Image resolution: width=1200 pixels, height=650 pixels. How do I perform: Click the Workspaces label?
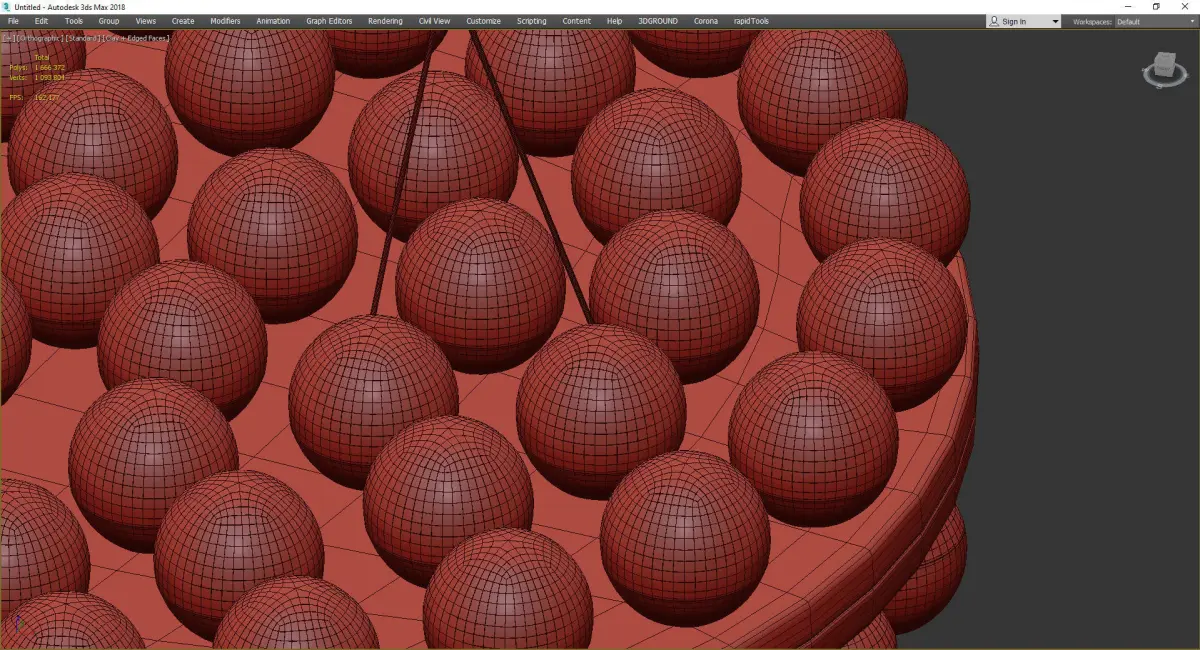(1092, 21)
